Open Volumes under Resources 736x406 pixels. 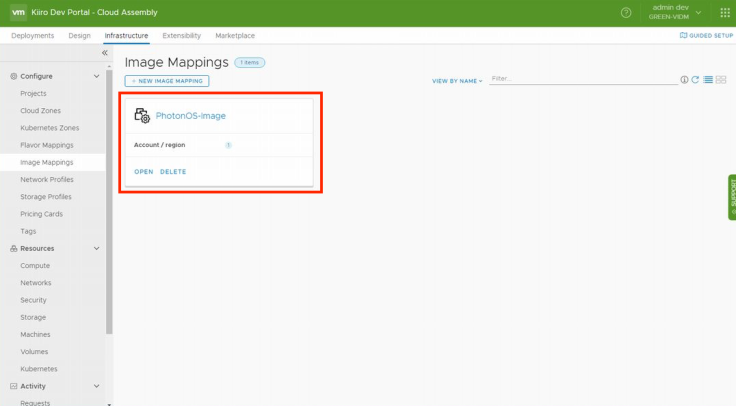(34, 352)
